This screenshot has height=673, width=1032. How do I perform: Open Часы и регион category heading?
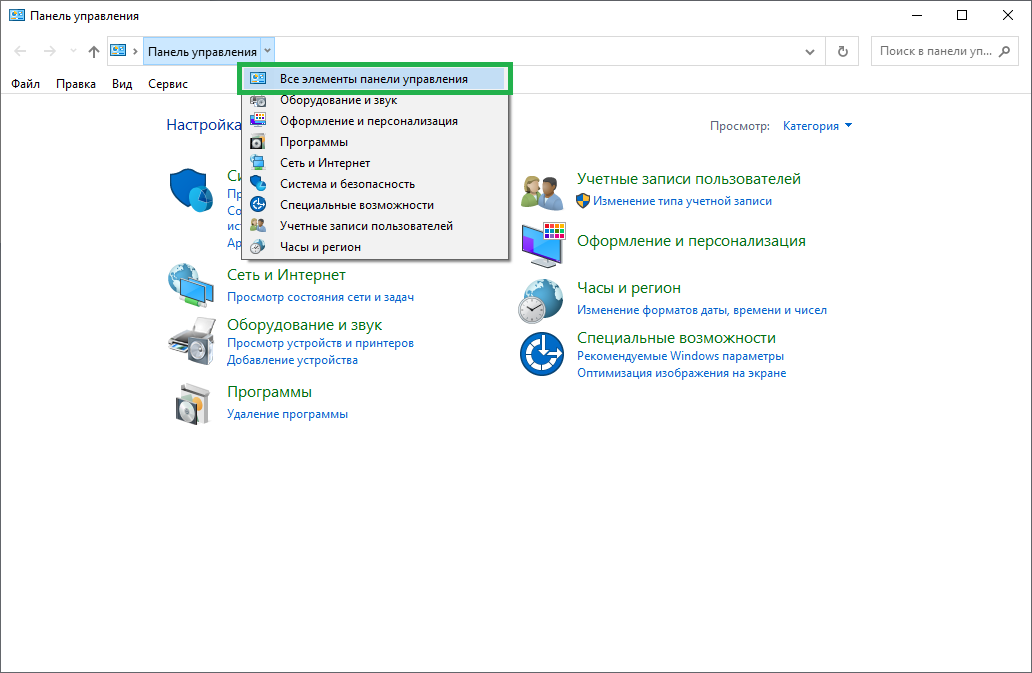click(x=629, y=288)
